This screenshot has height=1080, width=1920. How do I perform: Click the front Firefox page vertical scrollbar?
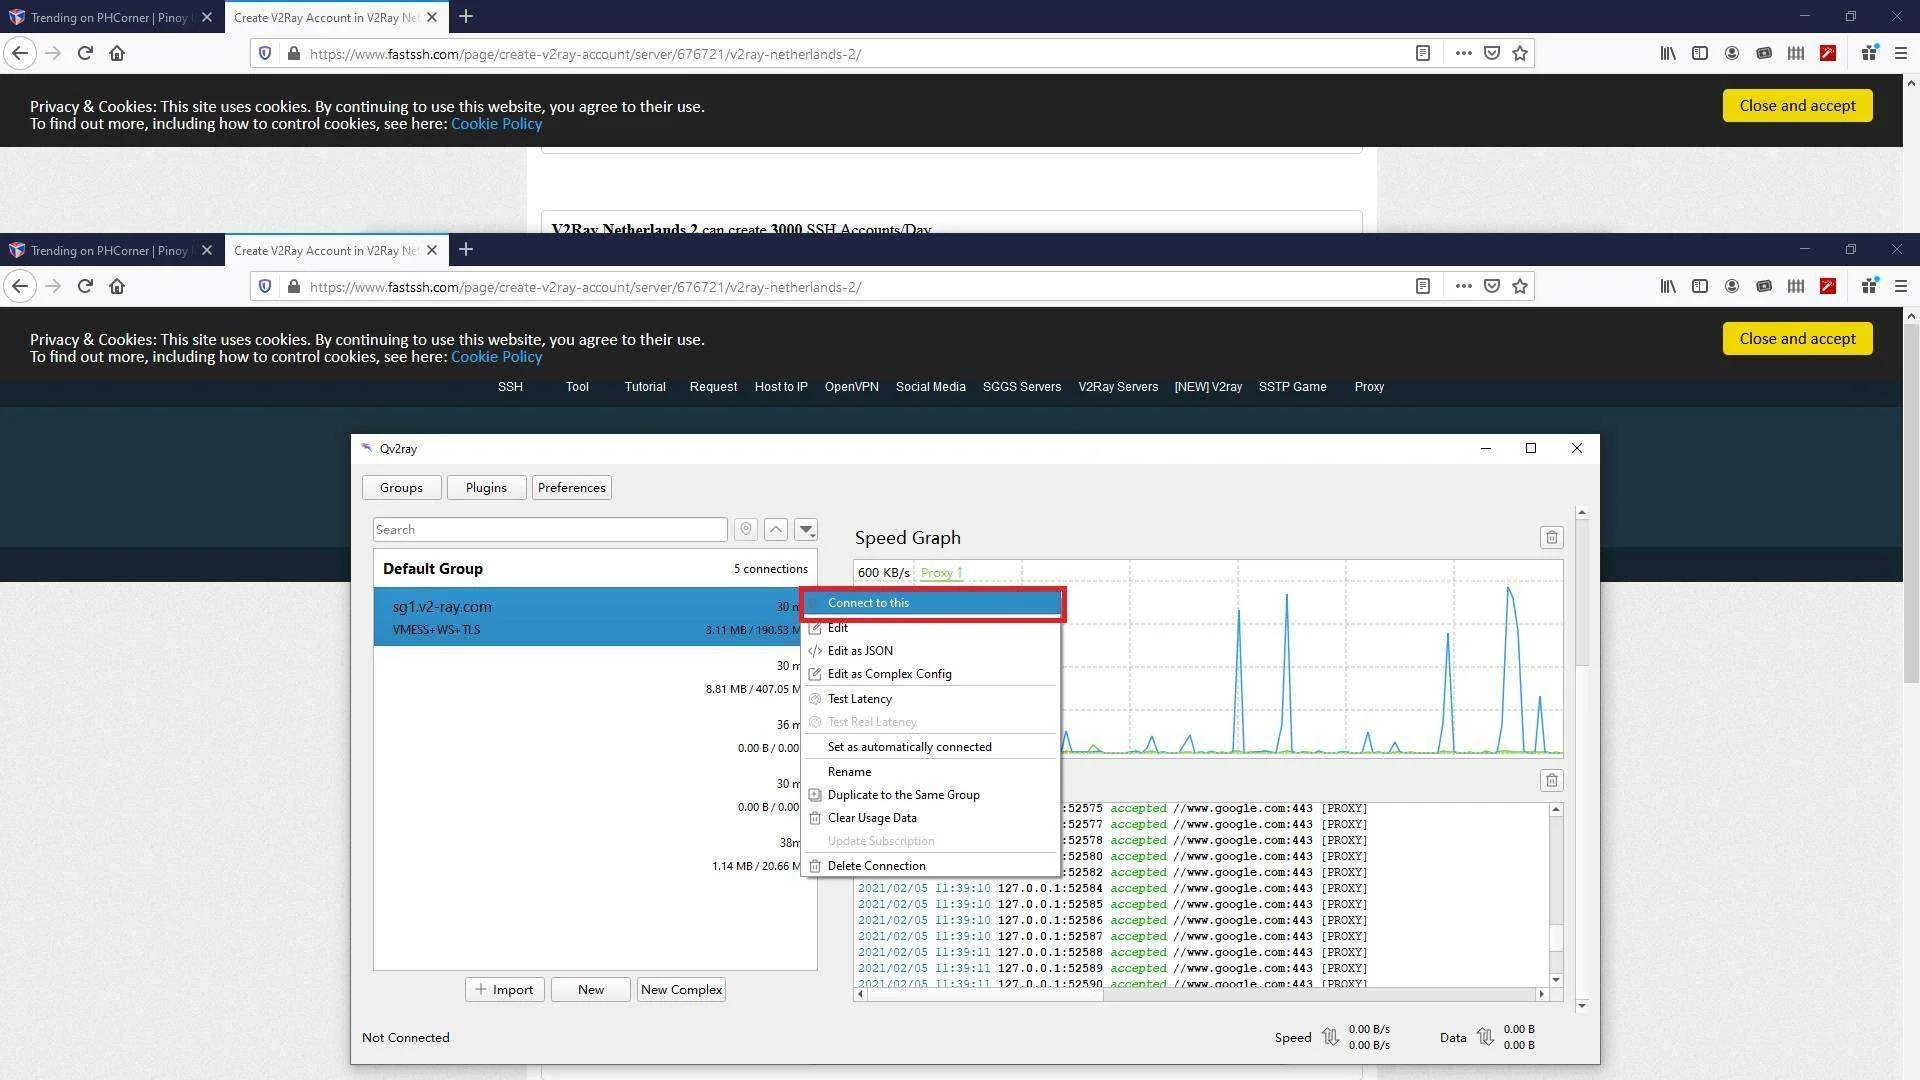[1911, 503]
